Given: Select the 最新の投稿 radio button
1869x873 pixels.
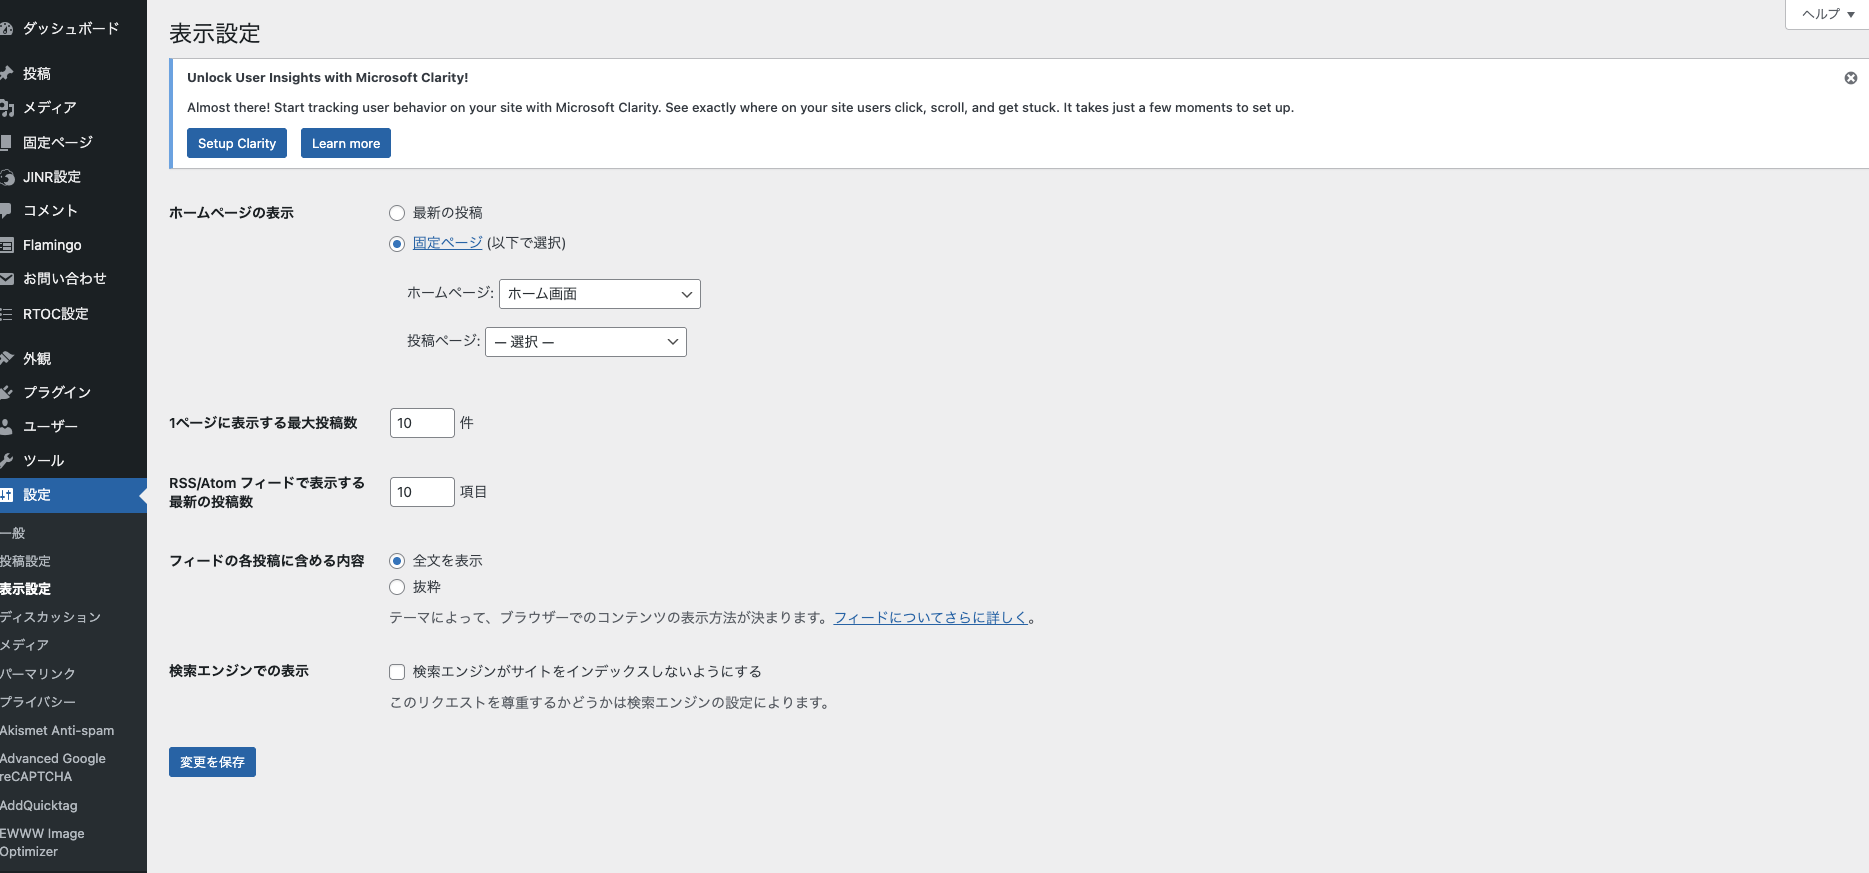Looking at the screenshot, I should [x=397, y=213].
